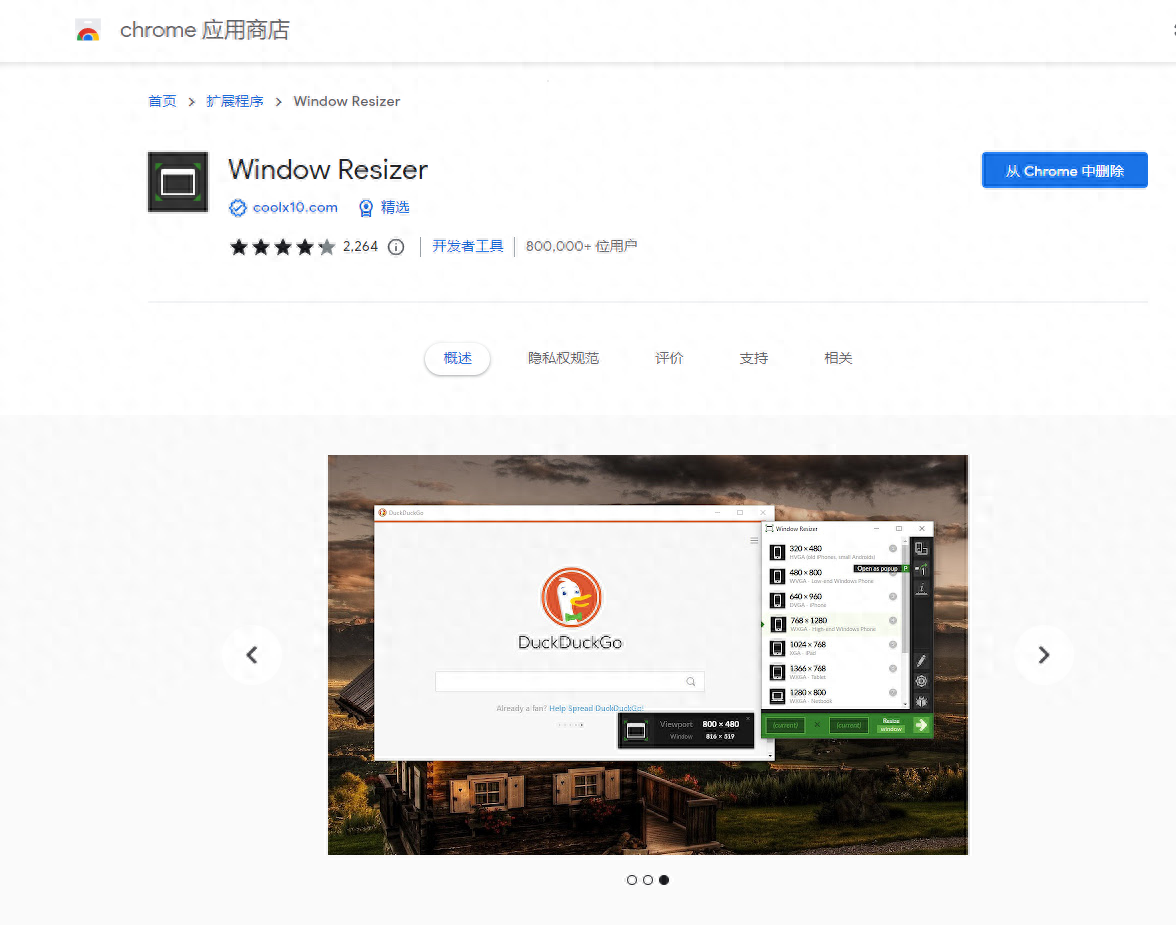Click the verified badge beside coolx10.com

238,208
